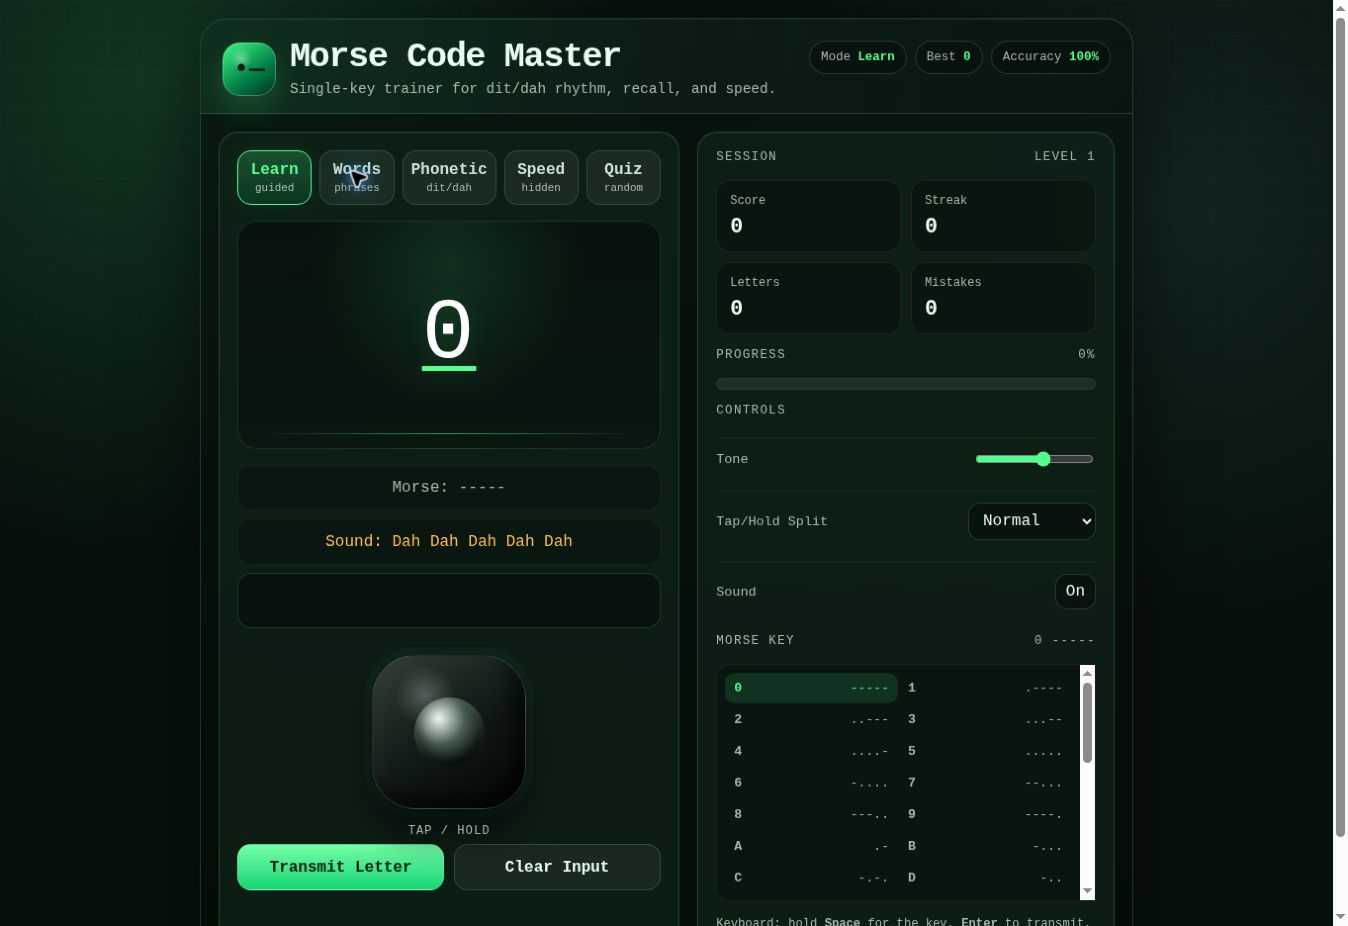The height and width of the screenshot is (926, 1348).
Task: Select the 1 entry in Morse key
Action: pos(985,688)
